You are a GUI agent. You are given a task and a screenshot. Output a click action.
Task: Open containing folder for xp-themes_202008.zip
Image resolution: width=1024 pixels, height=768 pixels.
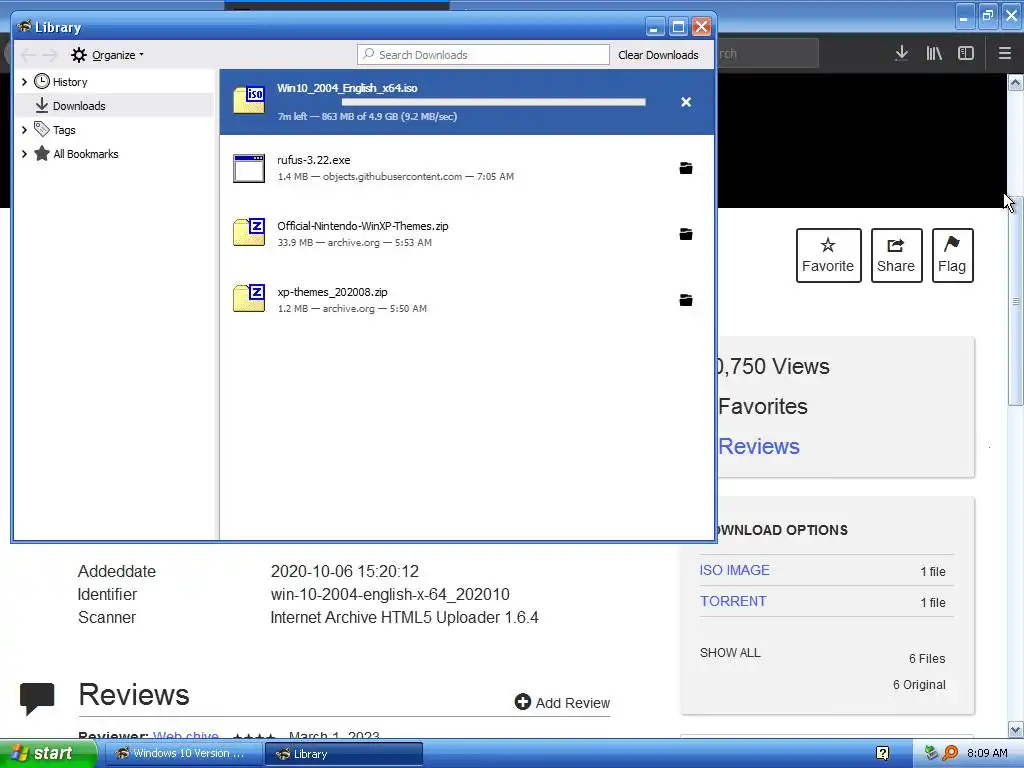[686, 300]
